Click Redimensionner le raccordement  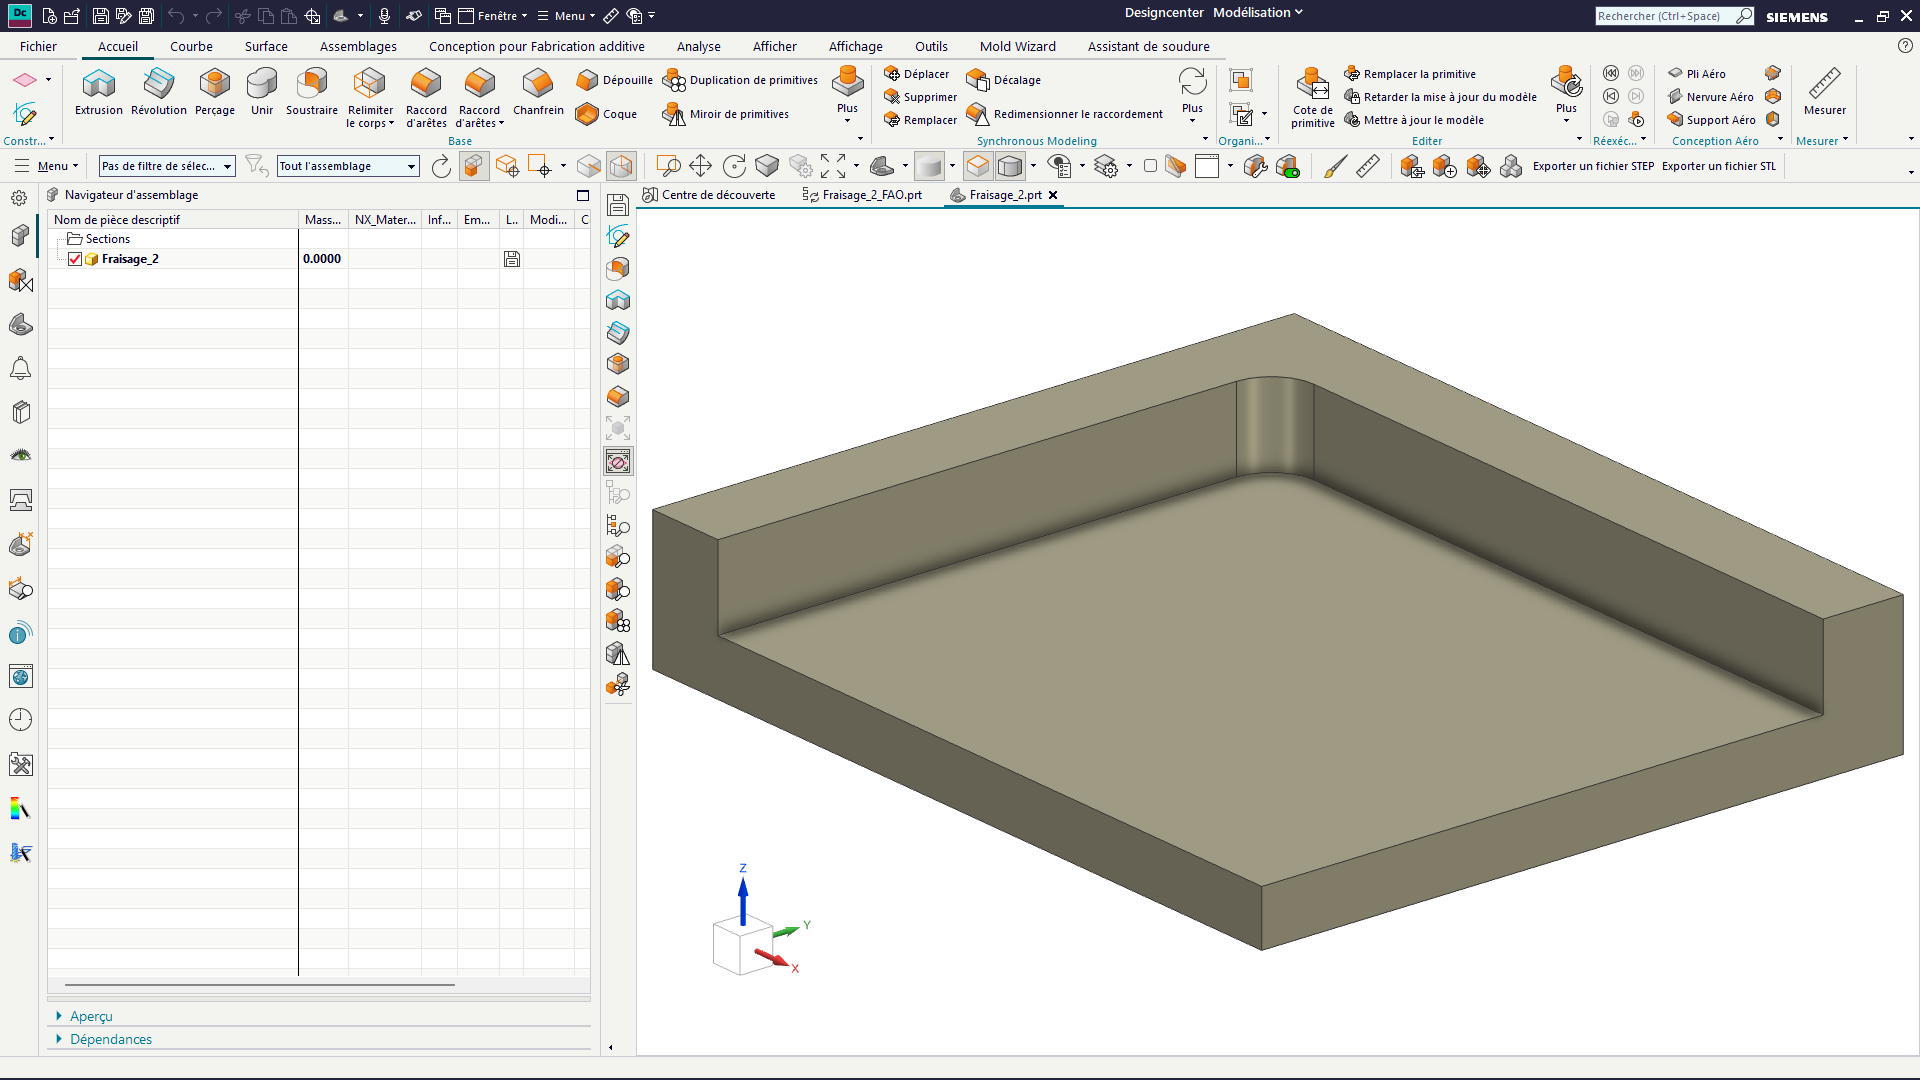coord(1065,114)
